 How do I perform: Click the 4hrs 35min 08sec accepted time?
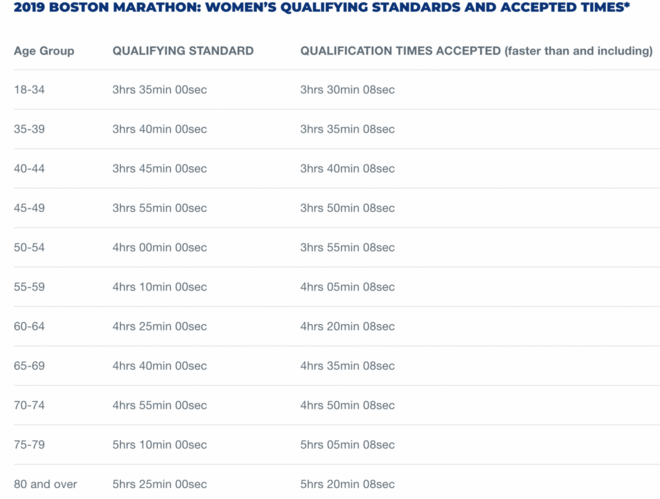click(x=347, y=366)
